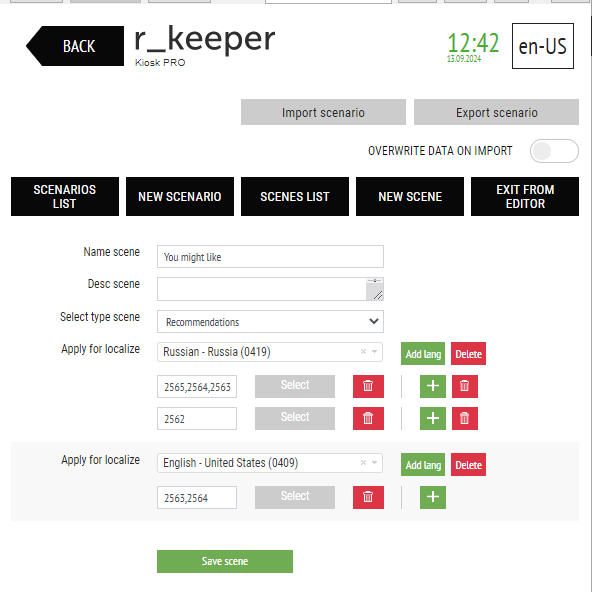Click the Save scene button

[225, 561]
